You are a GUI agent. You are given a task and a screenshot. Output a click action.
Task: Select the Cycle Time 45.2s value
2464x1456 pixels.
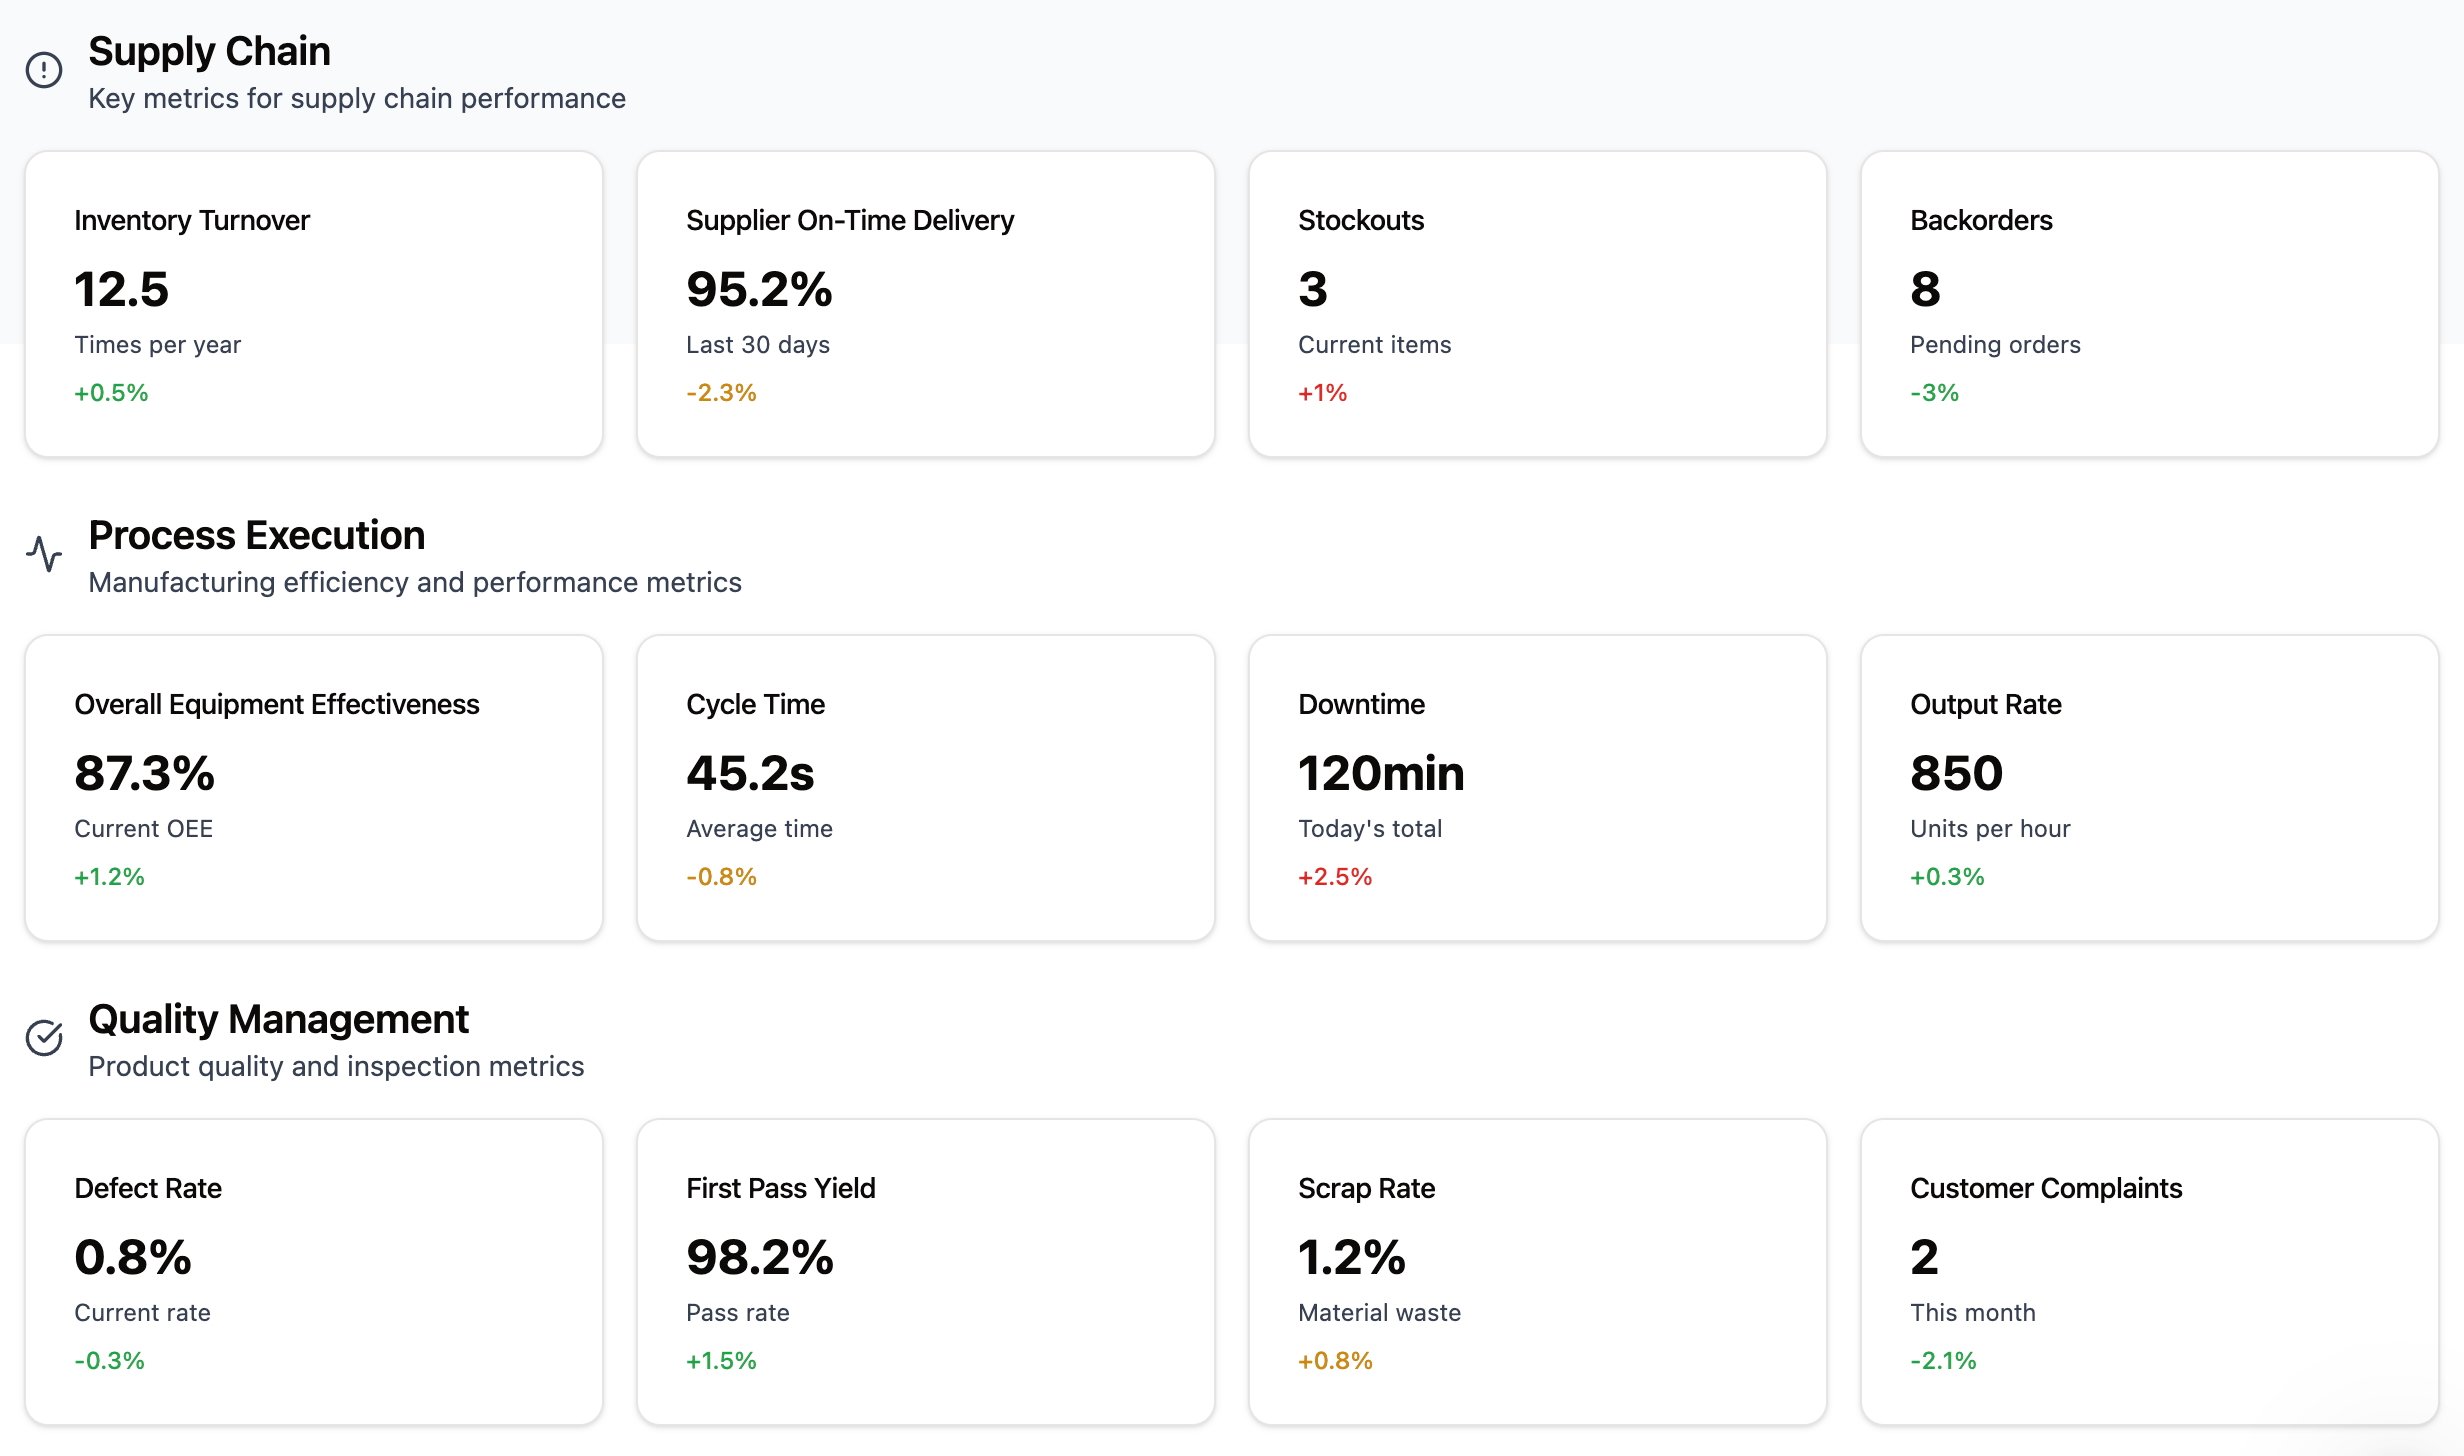750,773
